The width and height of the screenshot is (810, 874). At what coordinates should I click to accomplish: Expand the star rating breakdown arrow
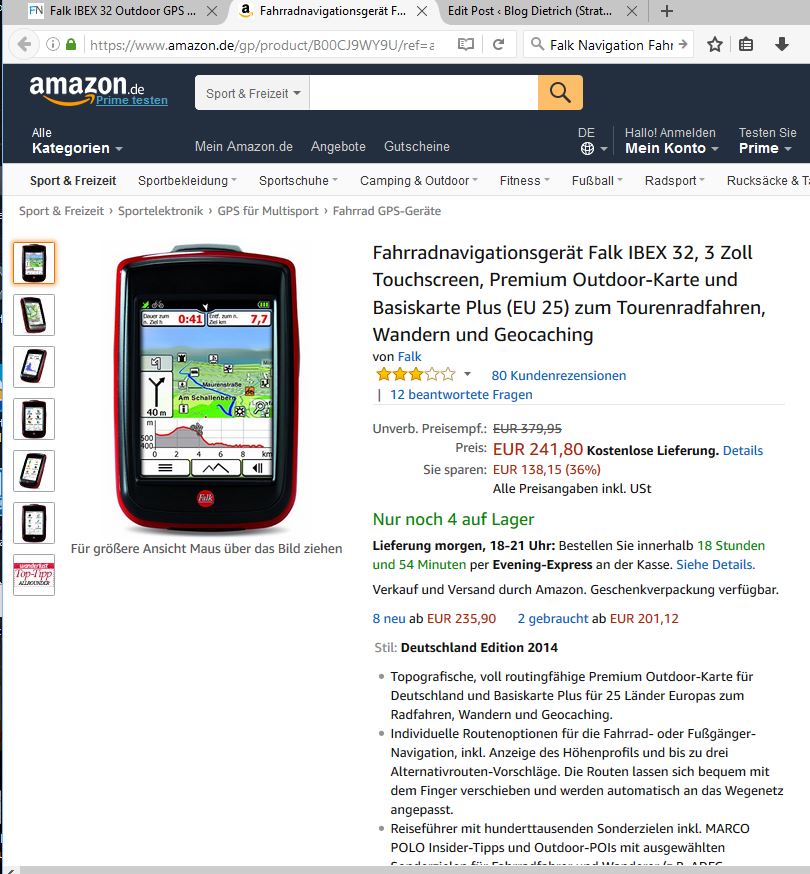(467, 374)
